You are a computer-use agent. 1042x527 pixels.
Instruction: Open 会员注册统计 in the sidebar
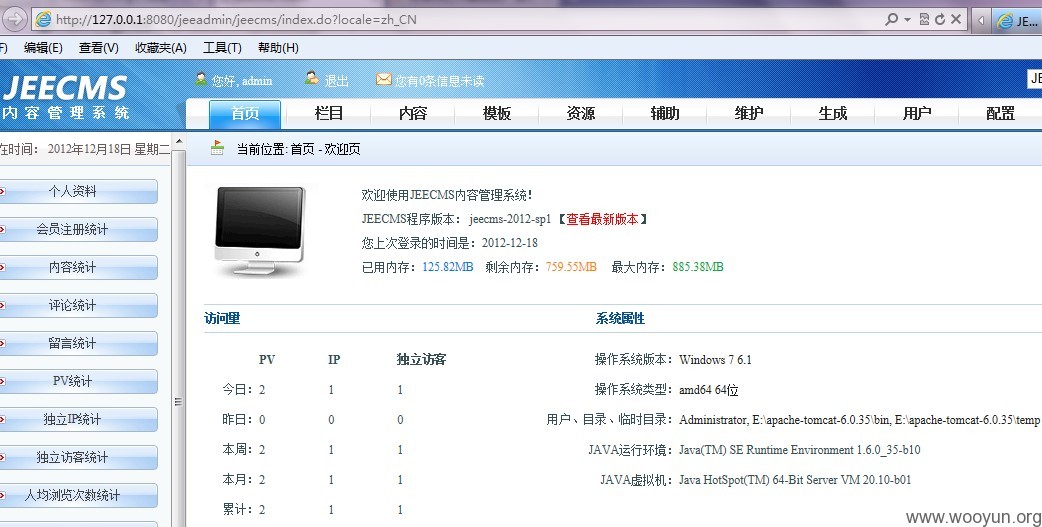click(x=78, y=229)
